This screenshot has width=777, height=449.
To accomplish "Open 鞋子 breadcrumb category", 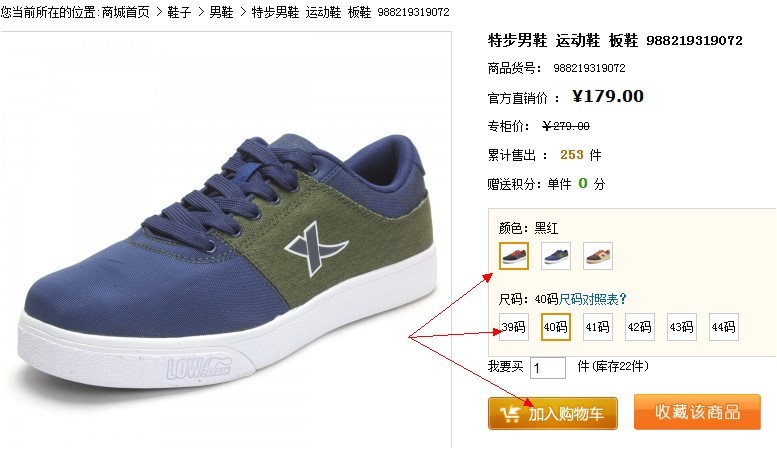I will click(x=179, y=12).
